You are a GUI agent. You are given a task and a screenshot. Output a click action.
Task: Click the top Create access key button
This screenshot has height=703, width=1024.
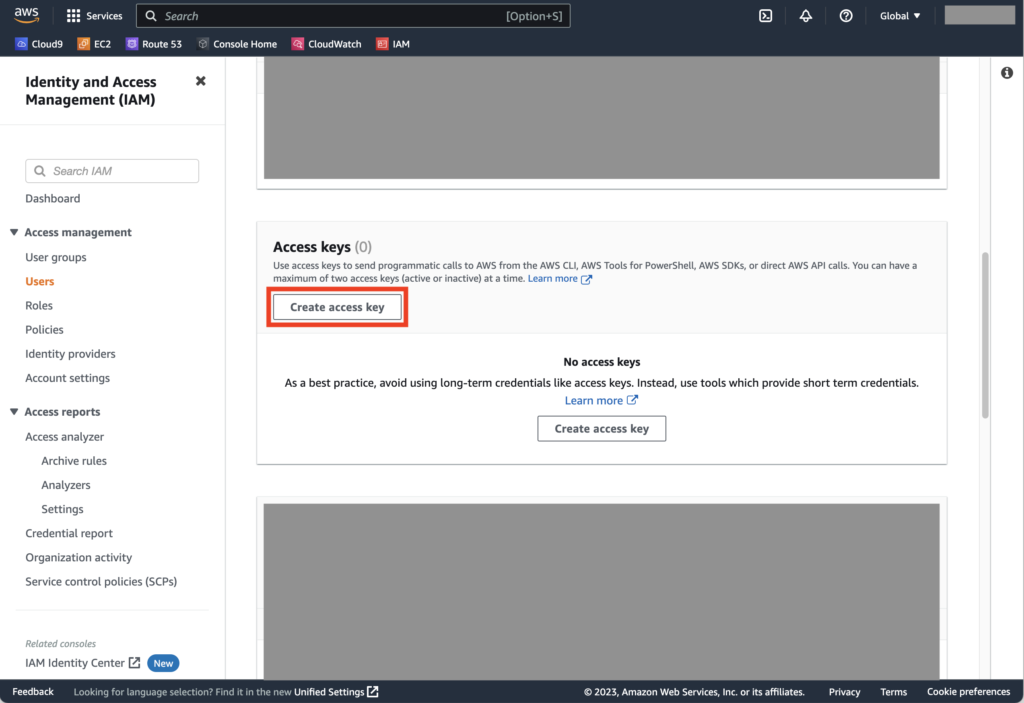338,307
